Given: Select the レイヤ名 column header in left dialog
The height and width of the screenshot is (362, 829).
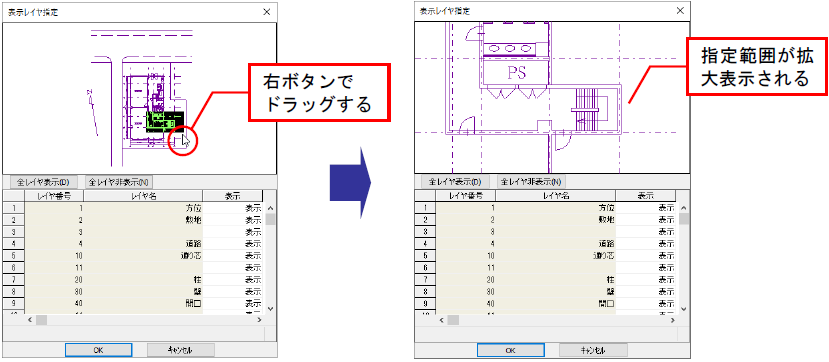Looking at the screenshot, I should point(143,196).
